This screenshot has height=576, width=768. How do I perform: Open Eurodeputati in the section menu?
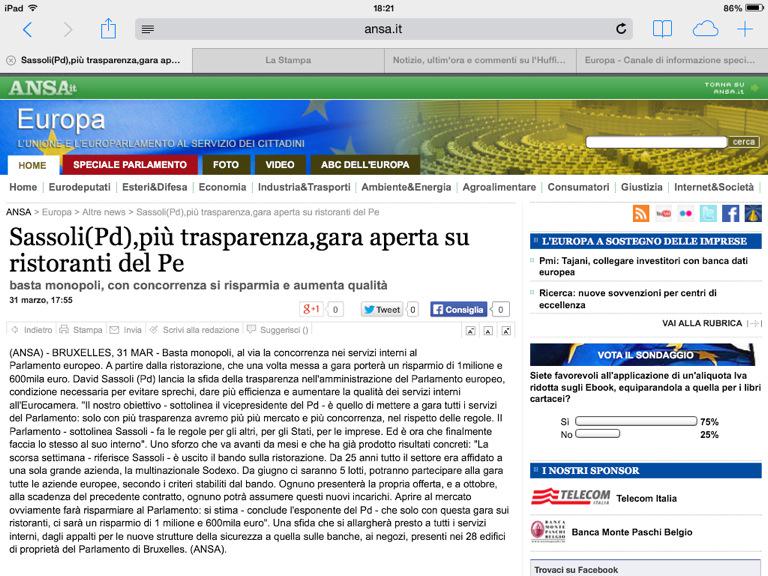pyautogui.click(x=79, y=187)
